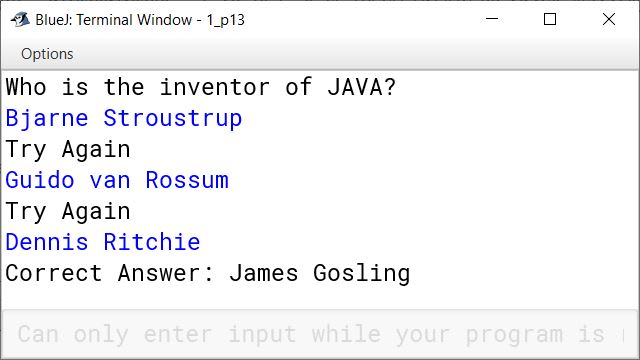Click the blue 'Bjarne' input text
640x360 pixels.
click(47, 119)
